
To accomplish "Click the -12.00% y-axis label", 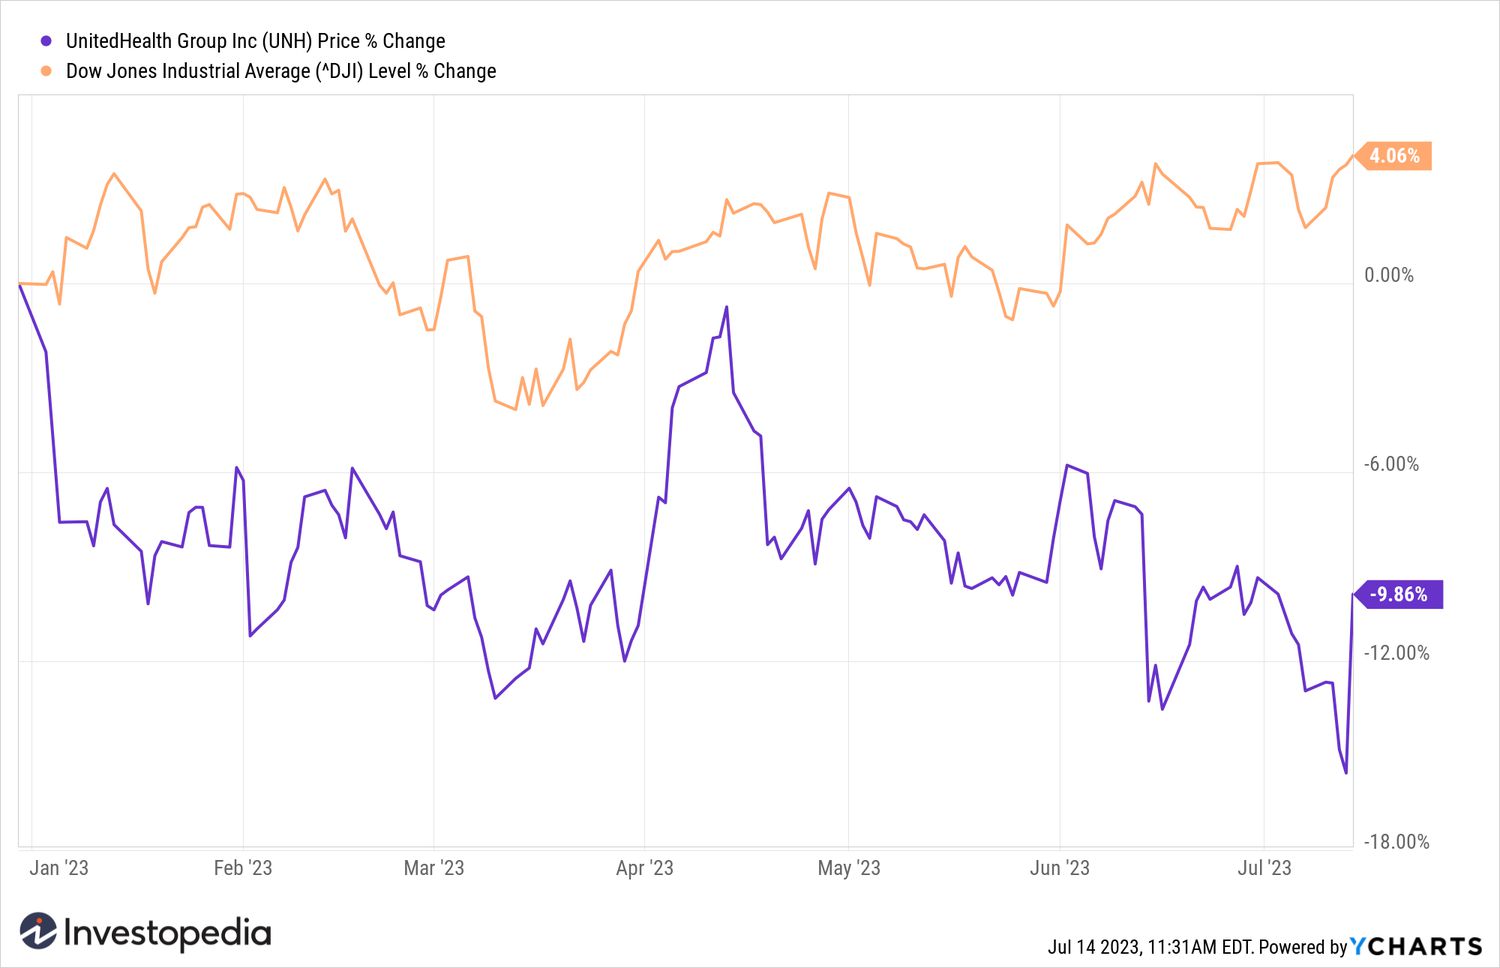I will 1396,653.
